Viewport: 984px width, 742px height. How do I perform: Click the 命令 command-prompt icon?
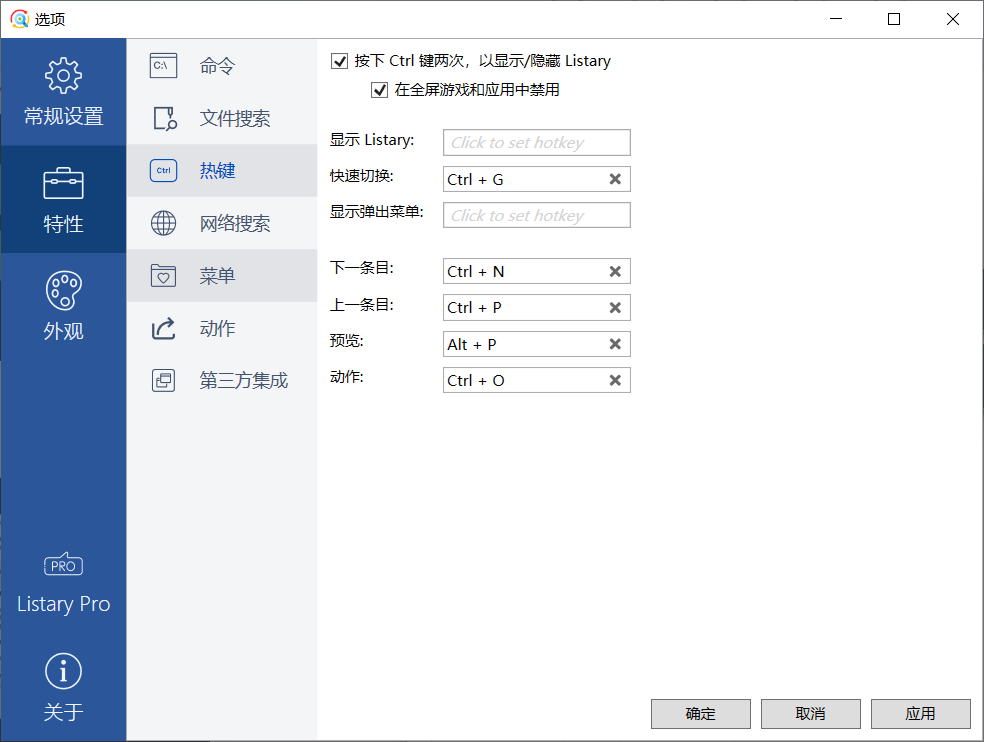163,65
